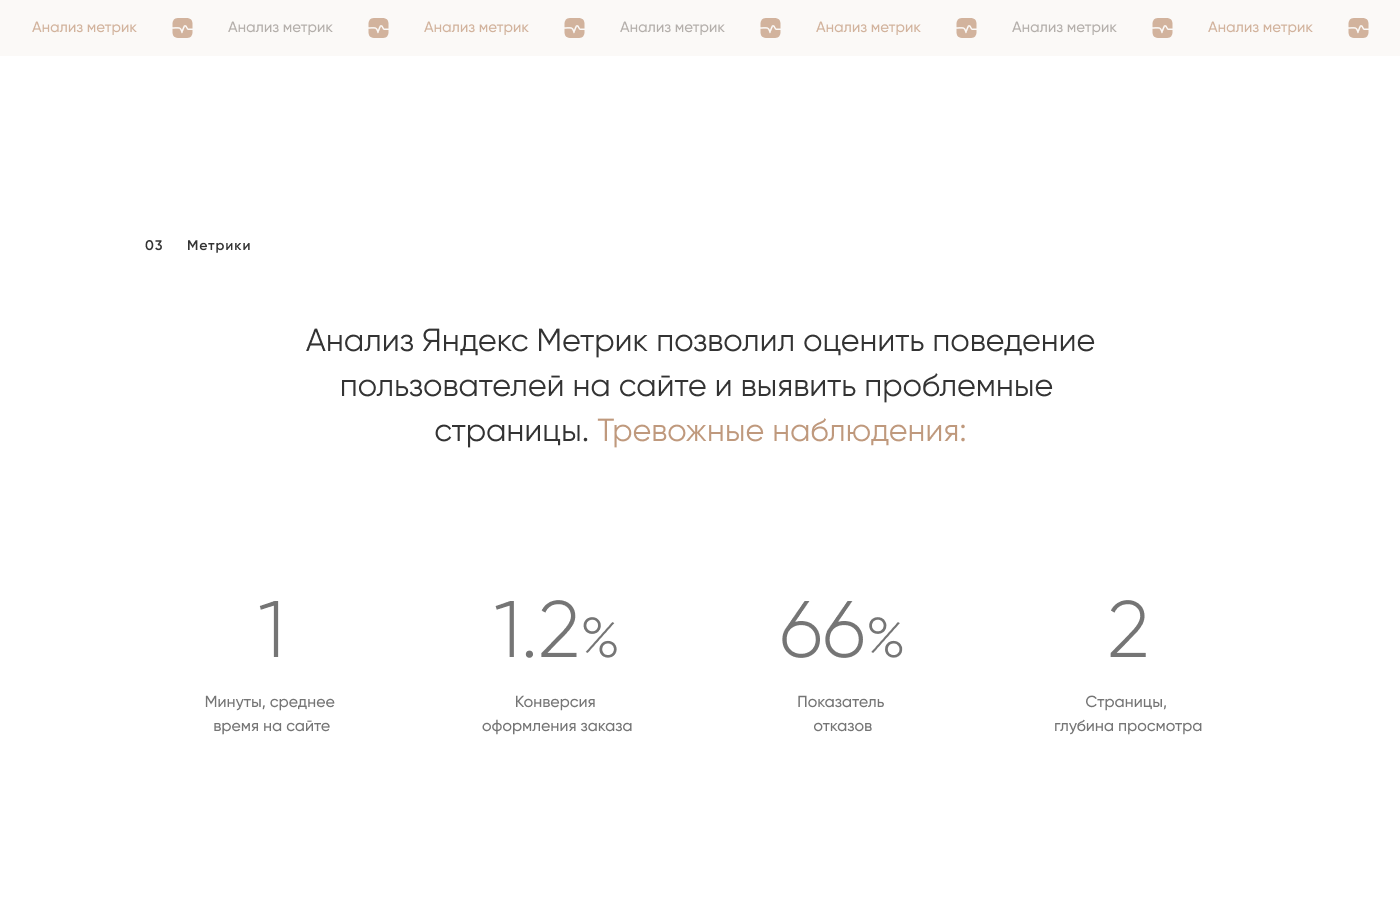Viewport: 1400px width, 919px height.
Task: Click the '03' section number
Action: pos(154,245)
